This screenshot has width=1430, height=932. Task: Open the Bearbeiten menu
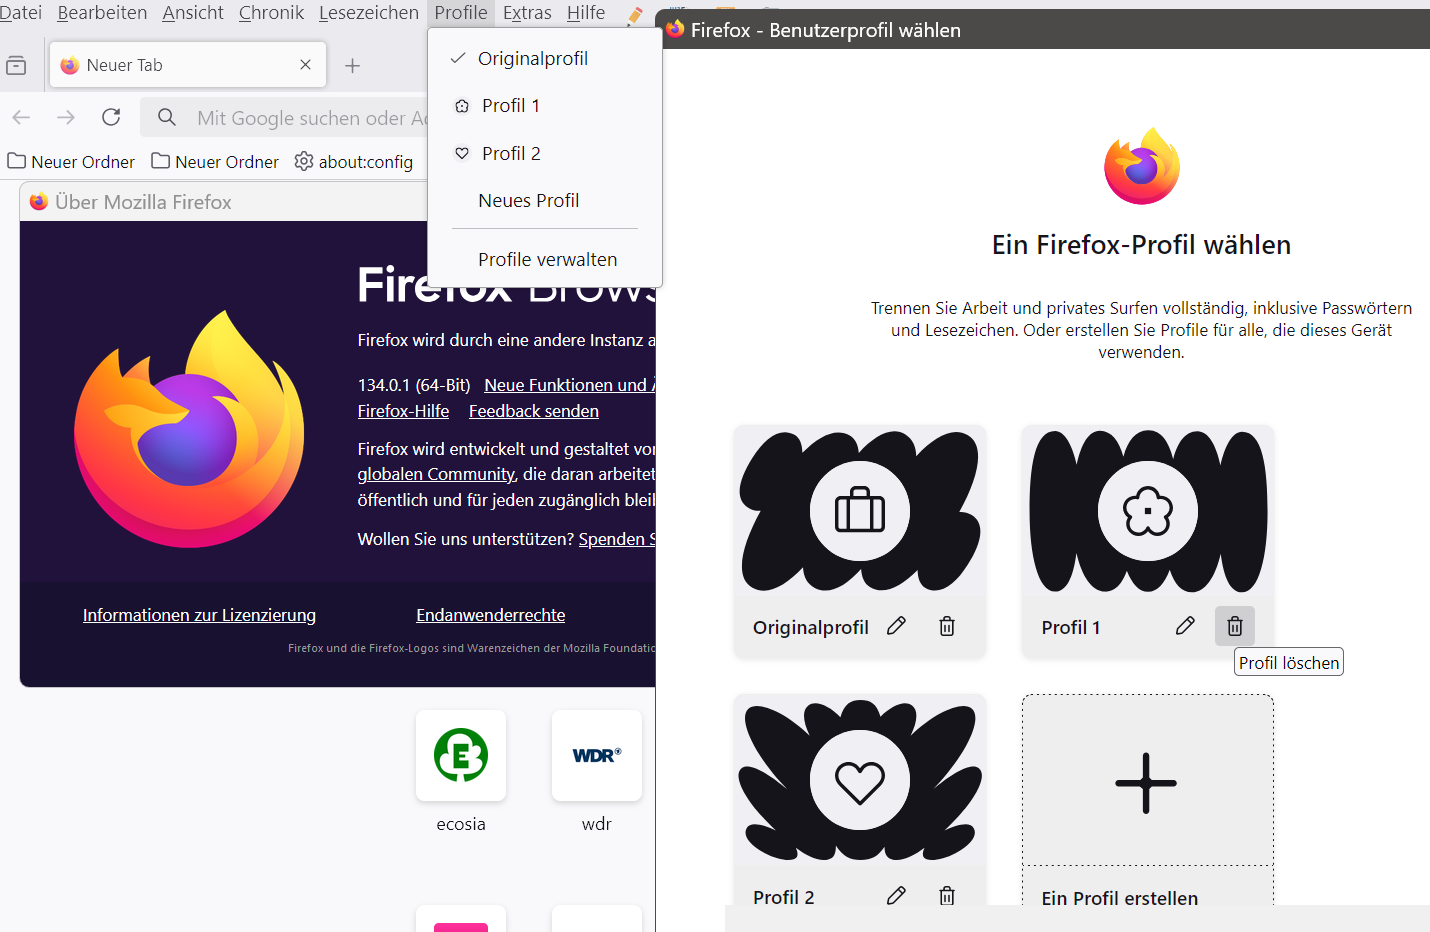(x=102, y=12)
